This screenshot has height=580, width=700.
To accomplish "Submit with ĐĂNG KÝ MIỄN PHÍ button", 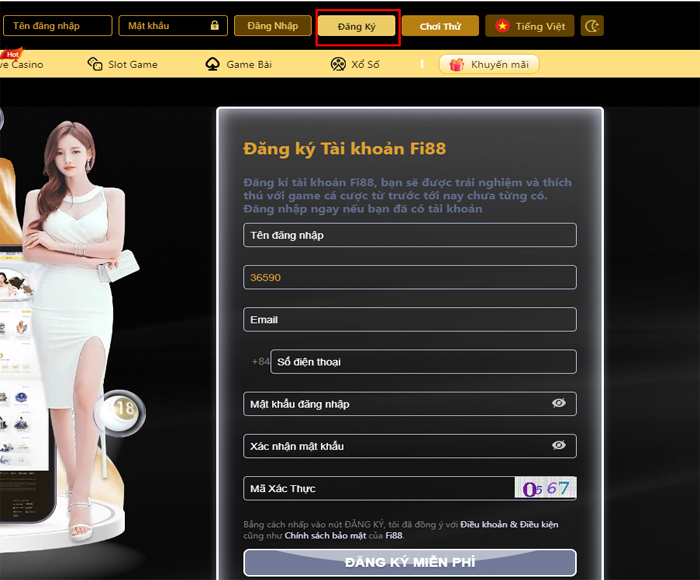I will point(410,562).
